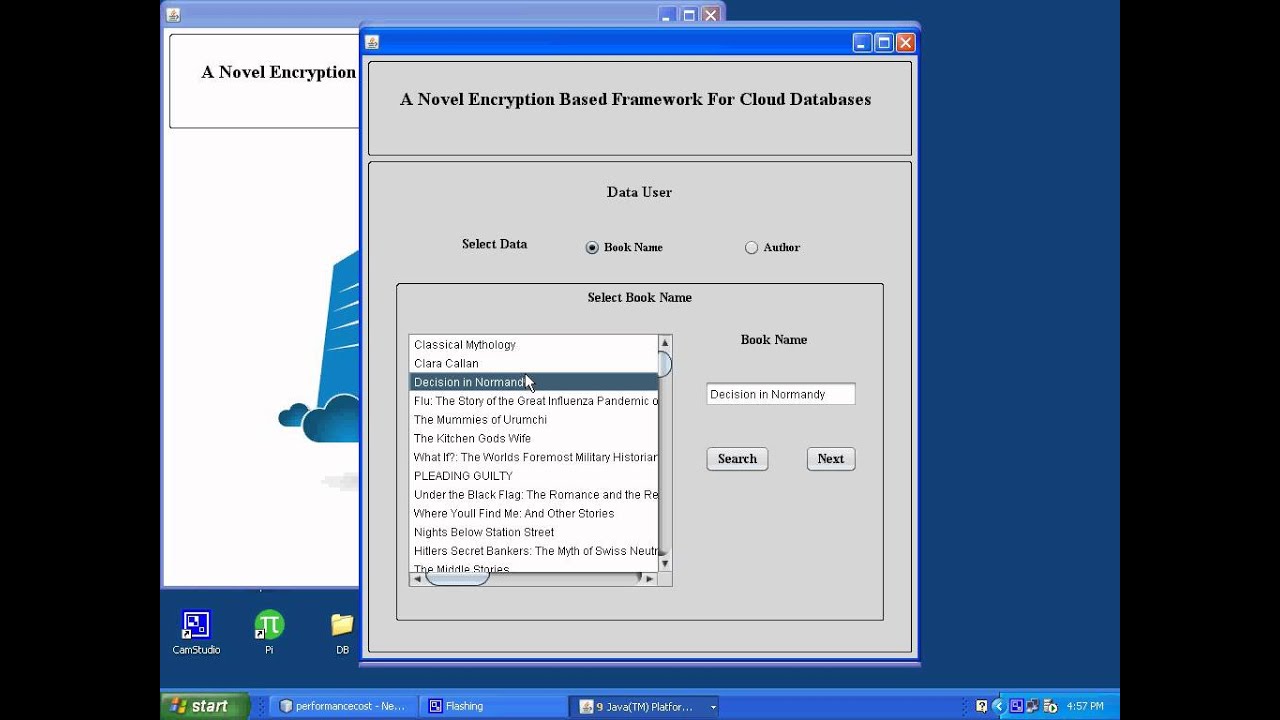Screen dimensions: 1280x720
Task: Maximize the background Java window
Action: coord(689,15)
